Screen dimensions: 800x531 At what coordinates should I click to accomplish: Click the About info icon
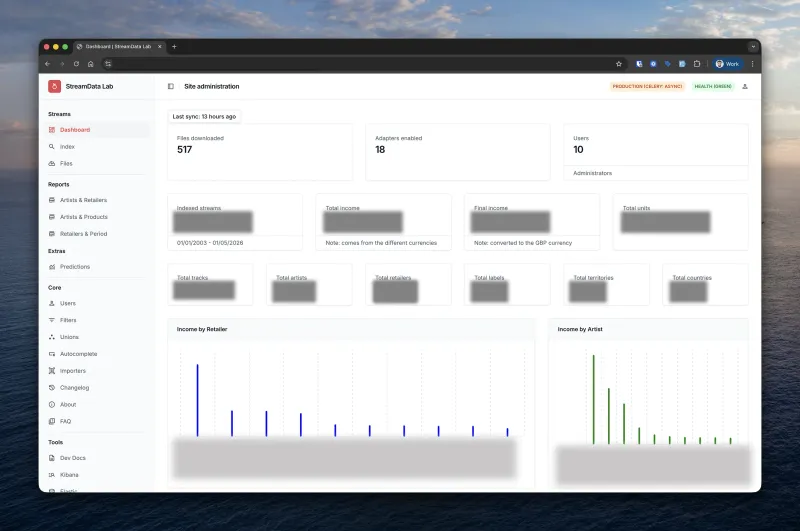pyautogui.click(x=52, y=404)
